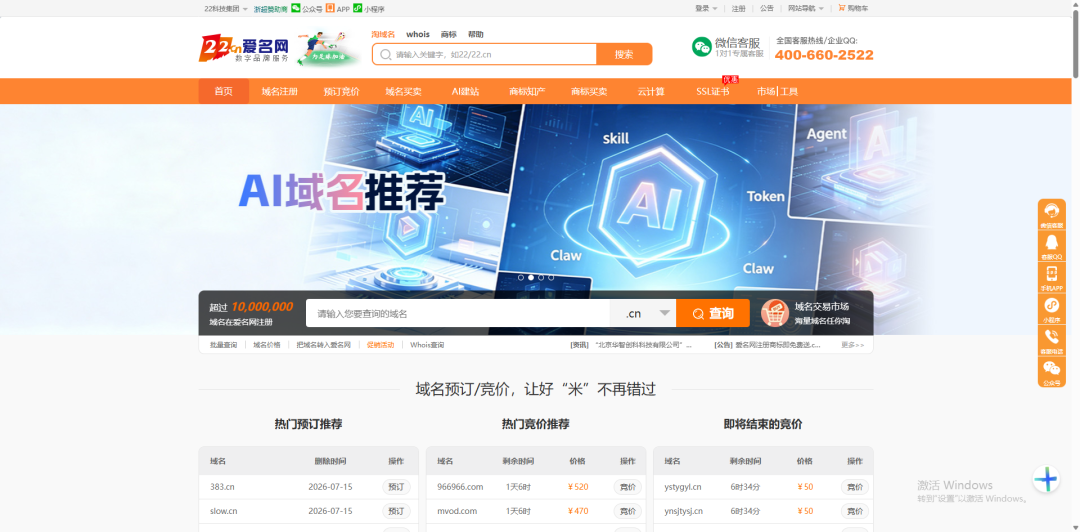
Task: Select the 帮助 search tab
Action: coord(475,34)
